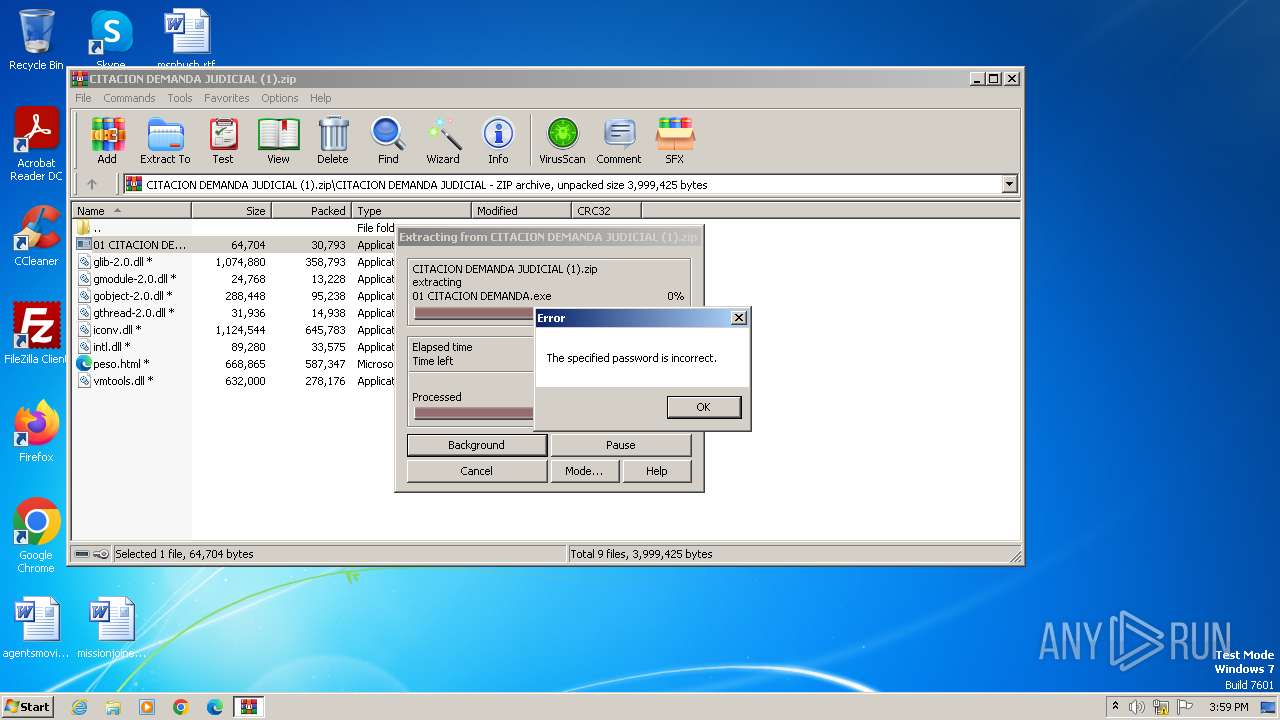This screenshot has width=1280, height=720.
Task: Click the Chrome icon in the taskbar
Action: pyautogui.click(x=181, y=707)
